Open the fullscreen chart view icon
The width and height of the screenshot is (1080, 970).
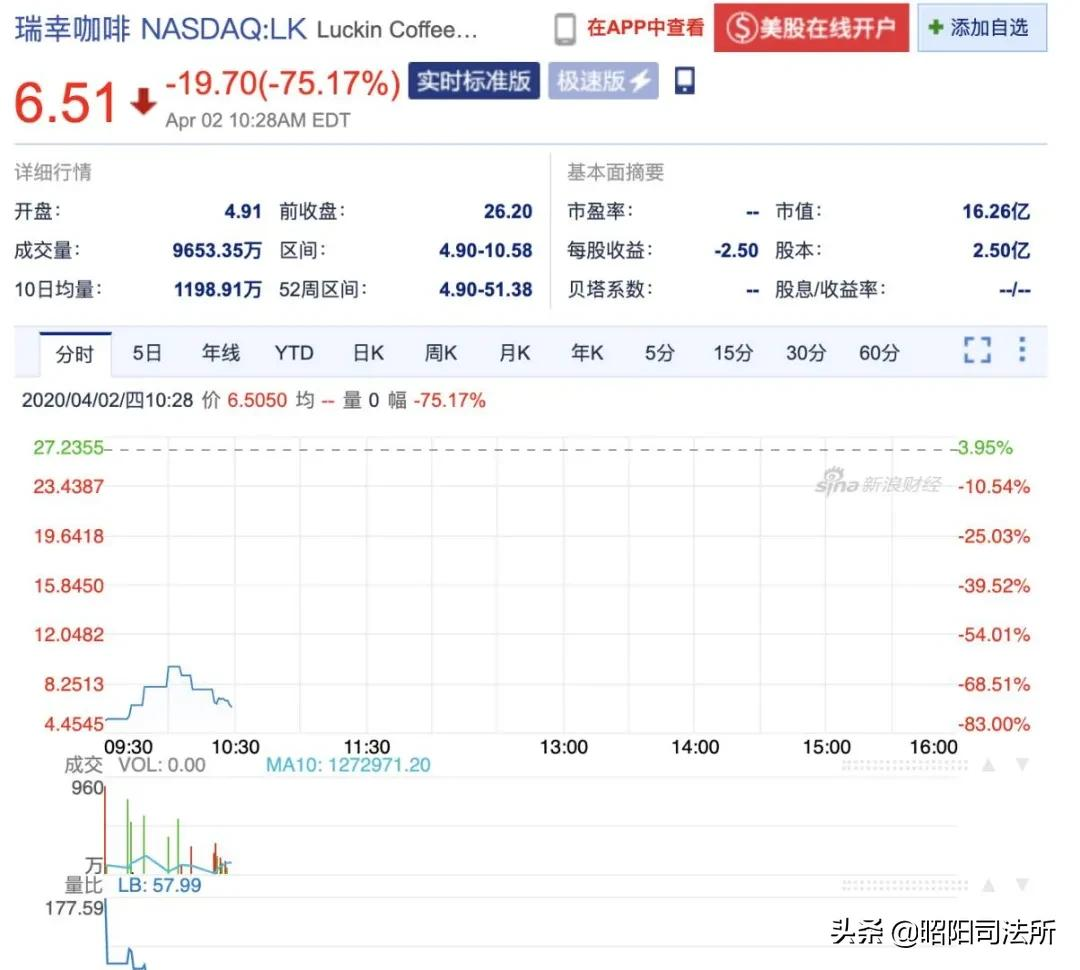[977, 352]
